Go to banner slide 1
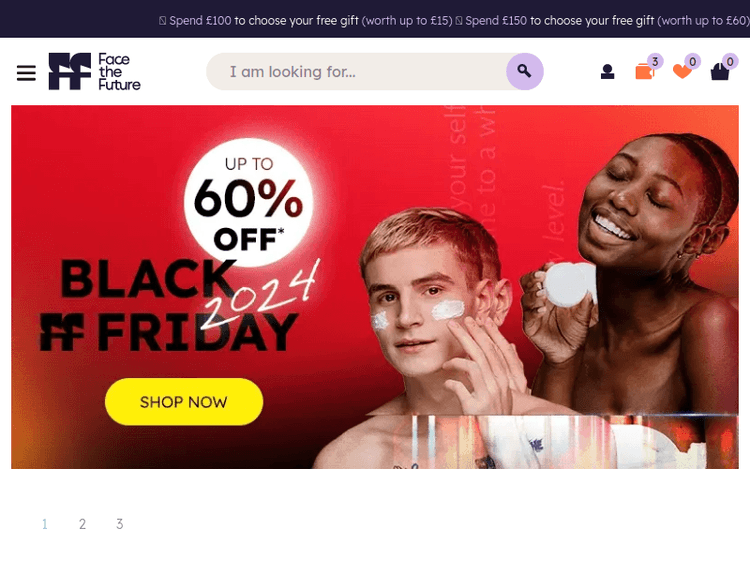This screenshot has width=750, height=563. coord(44,524)
